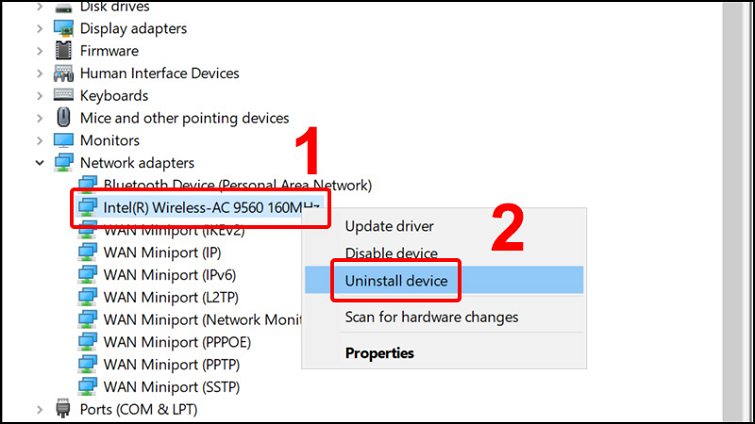
Task: Click the Display adapters icon
Action: point(63,28)
